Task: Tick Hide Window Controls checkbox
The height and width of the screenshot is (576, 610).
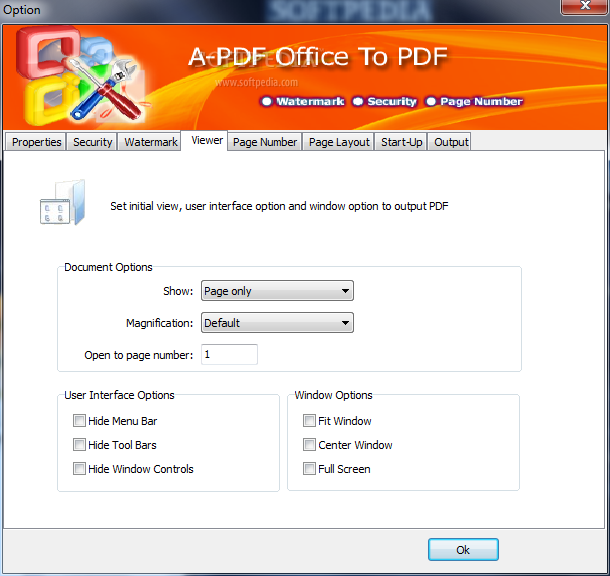Action: [x=79, y=469]
